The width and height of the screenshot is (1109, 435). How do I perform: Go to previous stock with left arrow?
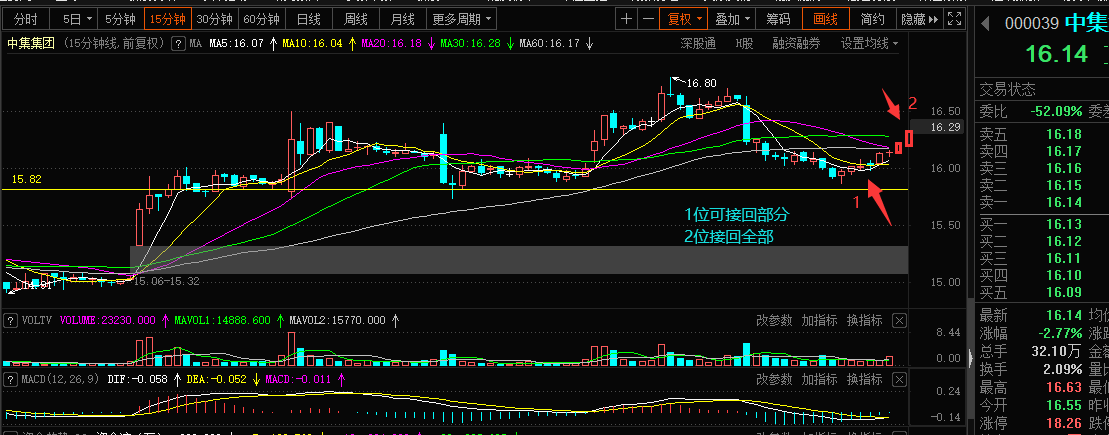click(984, 24)
